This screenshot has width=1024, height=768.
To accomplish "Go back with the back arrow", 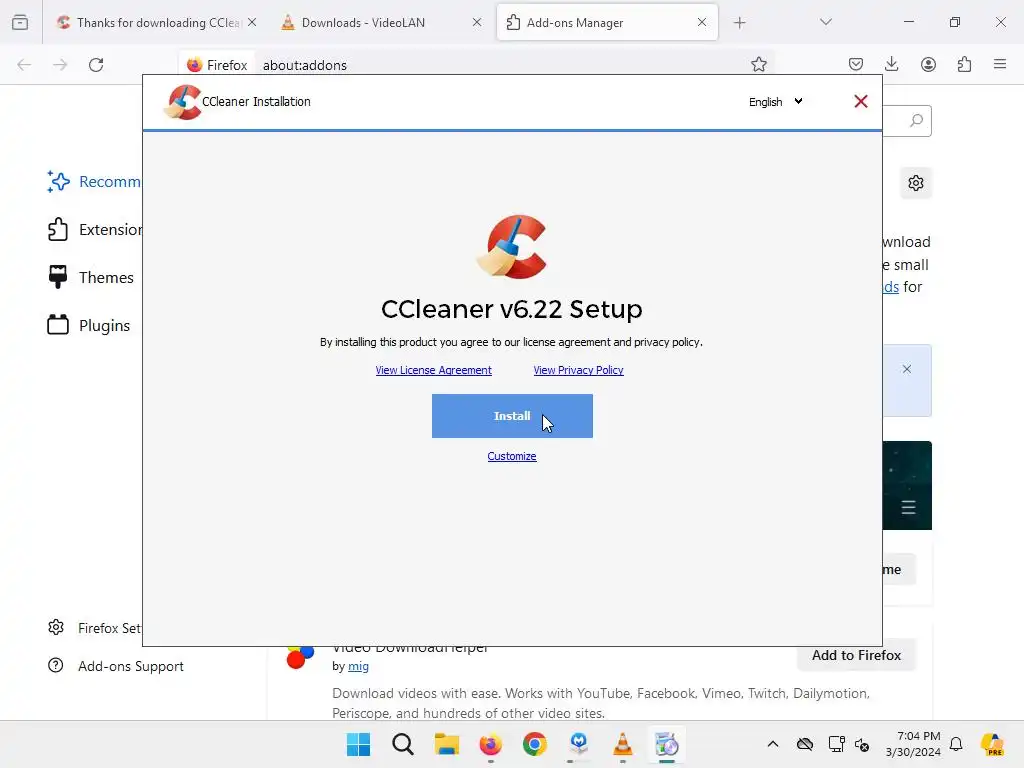I will point(24,65).
